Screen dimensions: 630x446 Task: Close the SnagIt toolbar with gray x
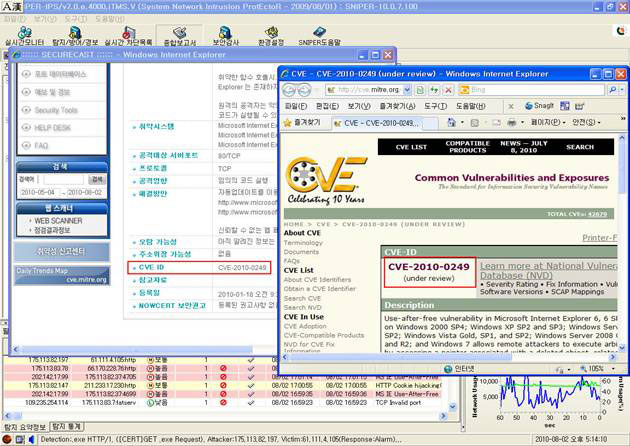tap(511, 106)
